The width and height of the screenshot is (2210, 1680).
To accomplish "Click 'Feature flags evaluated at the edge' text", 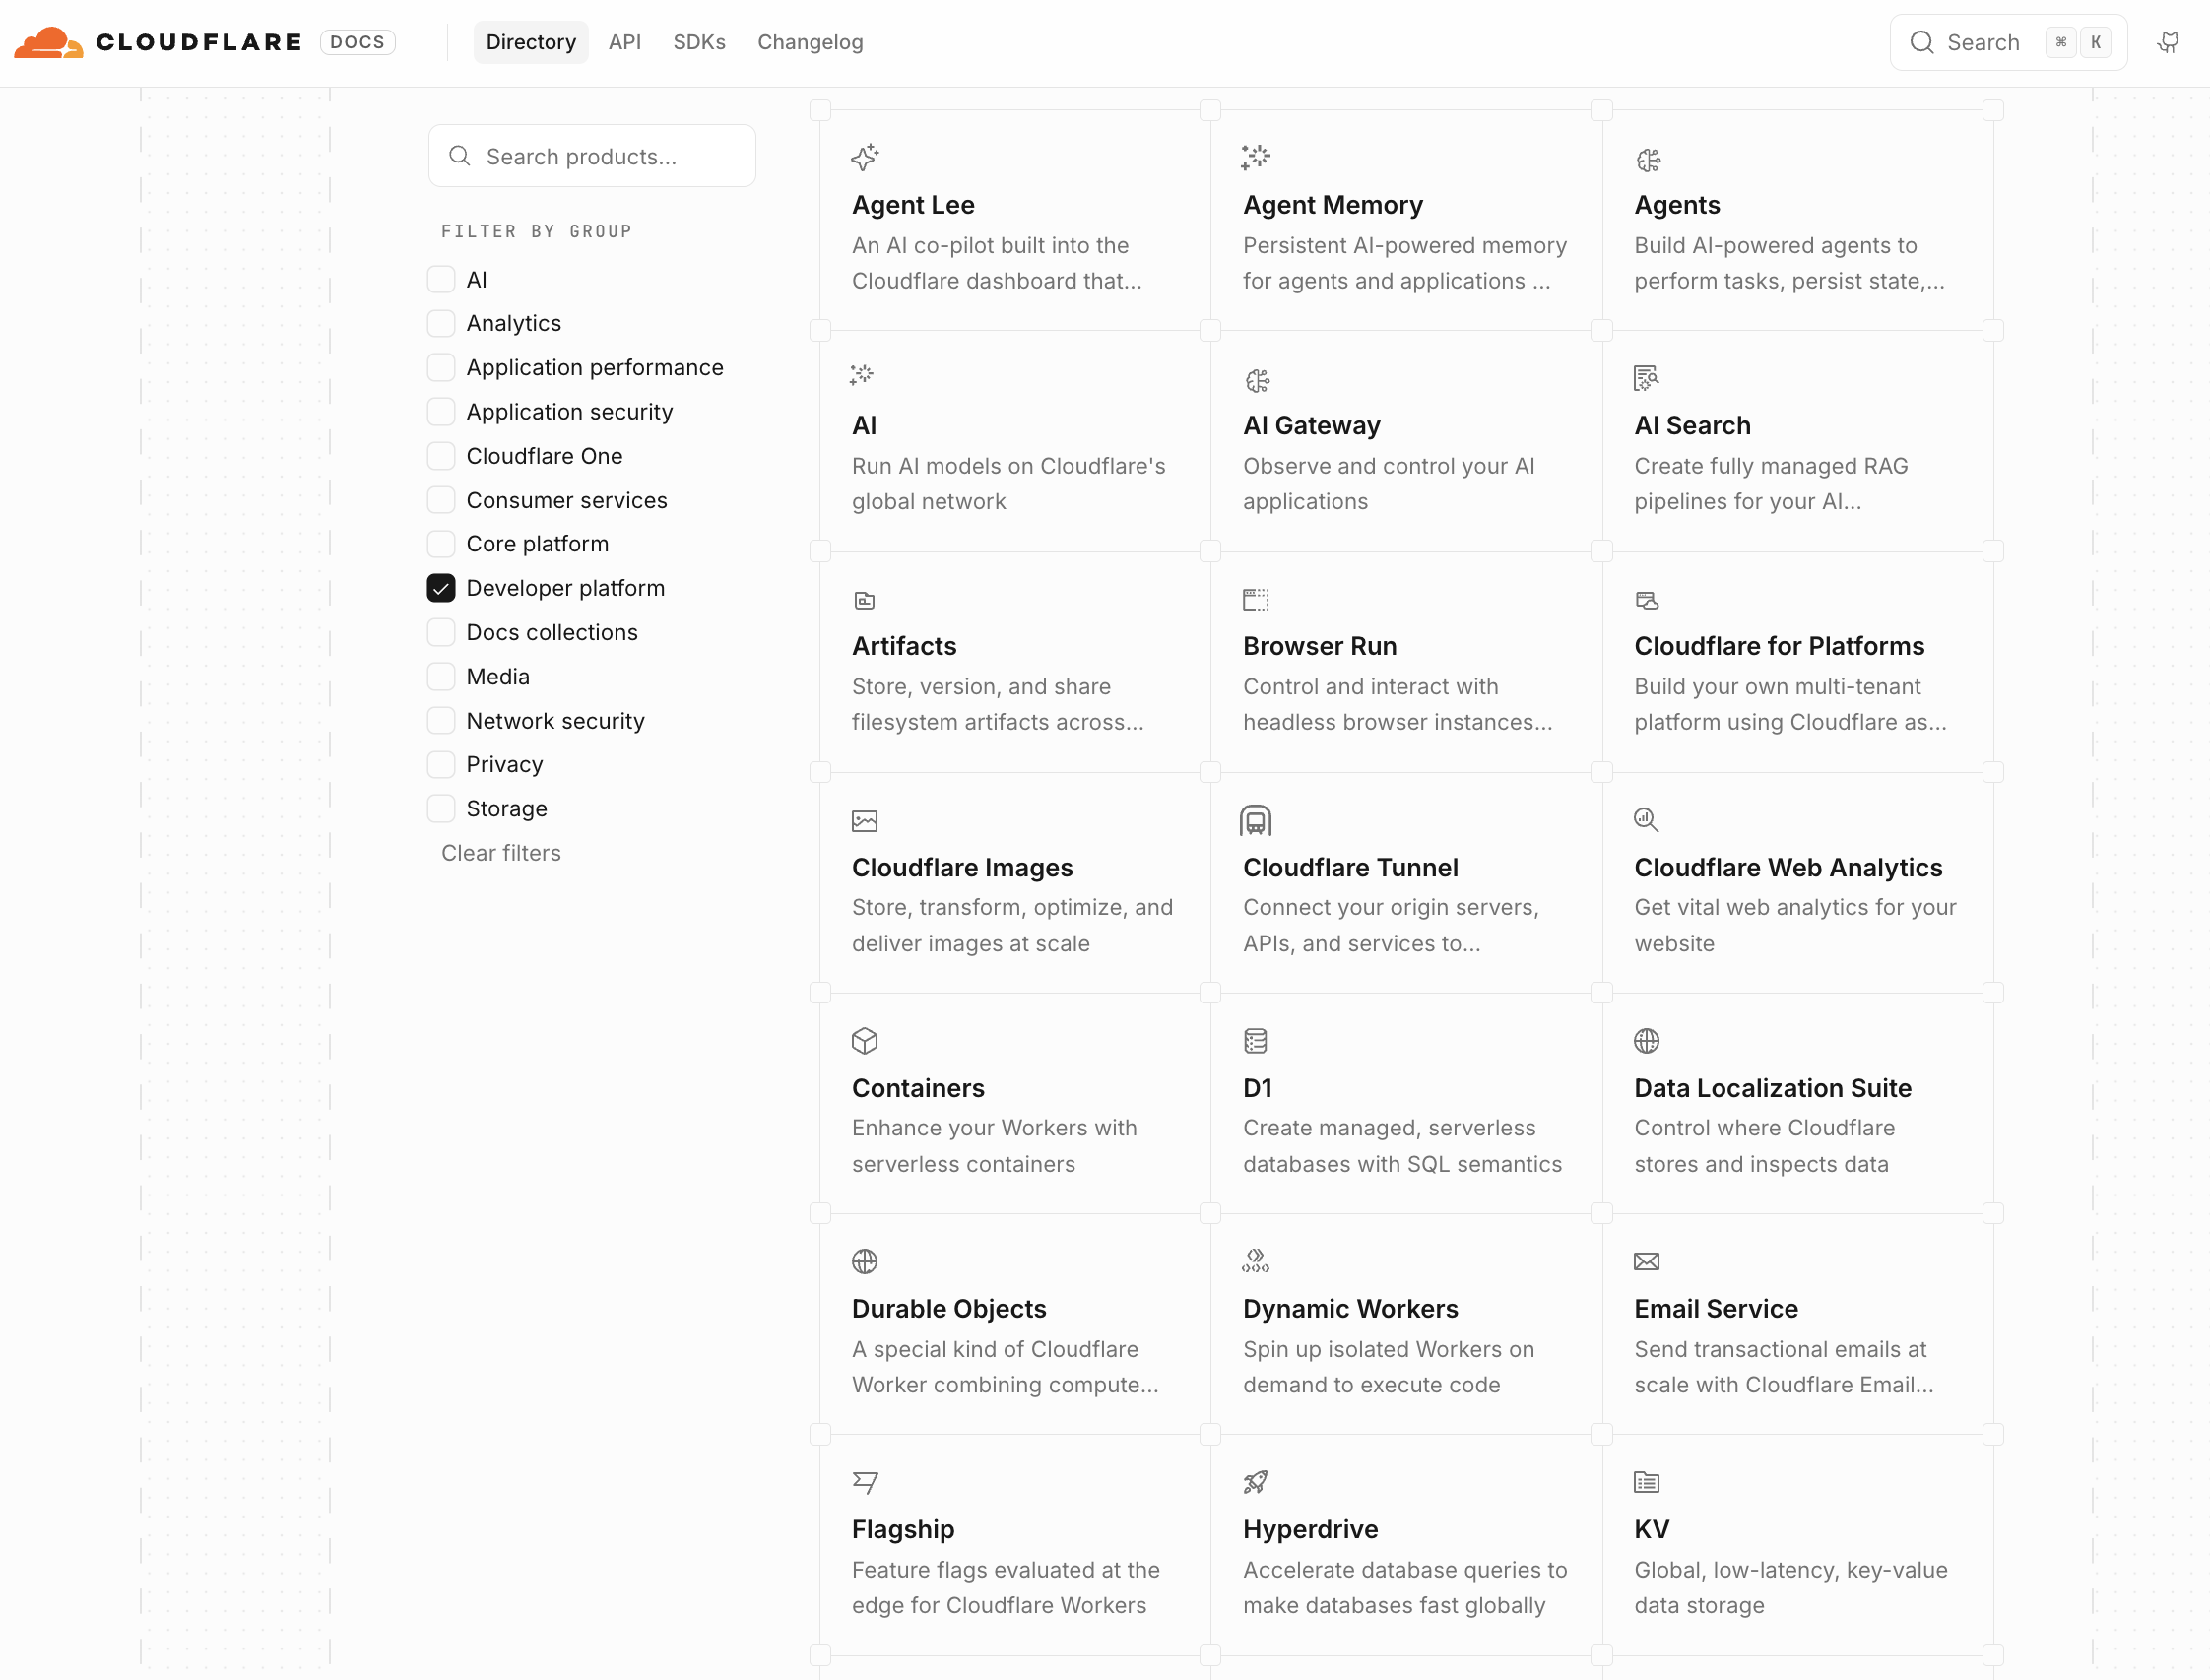I will tap(1006, 1587).
